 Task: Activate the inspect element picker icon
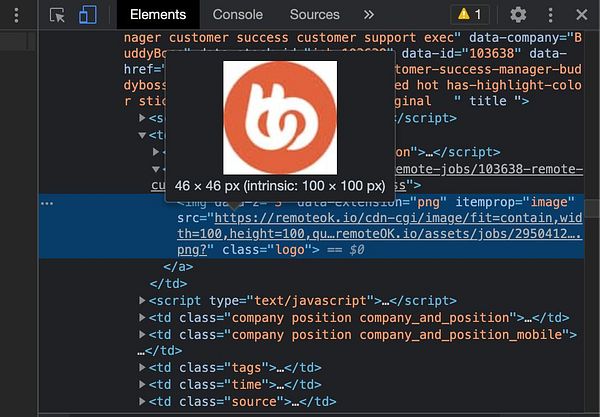pyautogui.click(x=57, y=15)
